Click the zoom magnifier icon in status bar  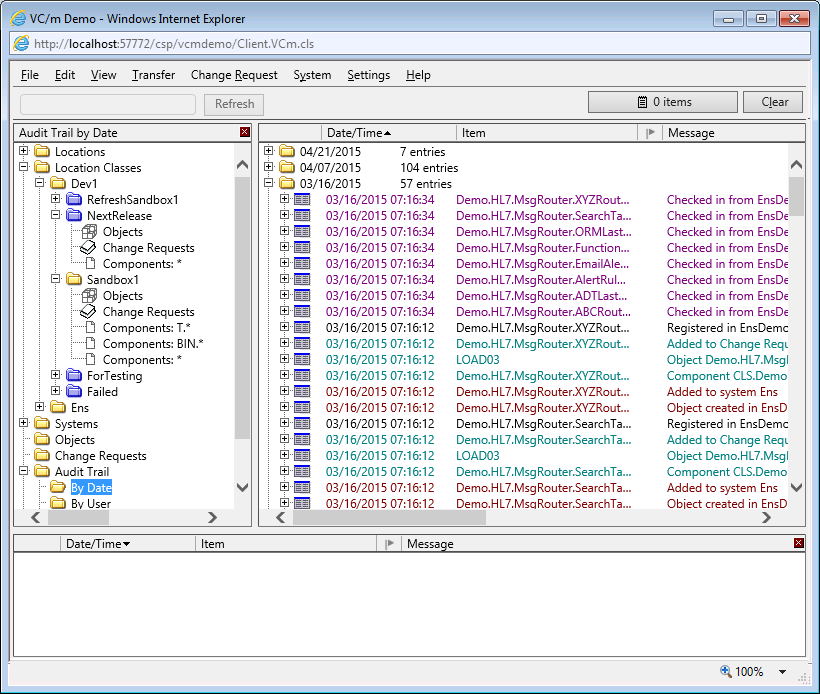pyautogui.click(x=725, y=672)
